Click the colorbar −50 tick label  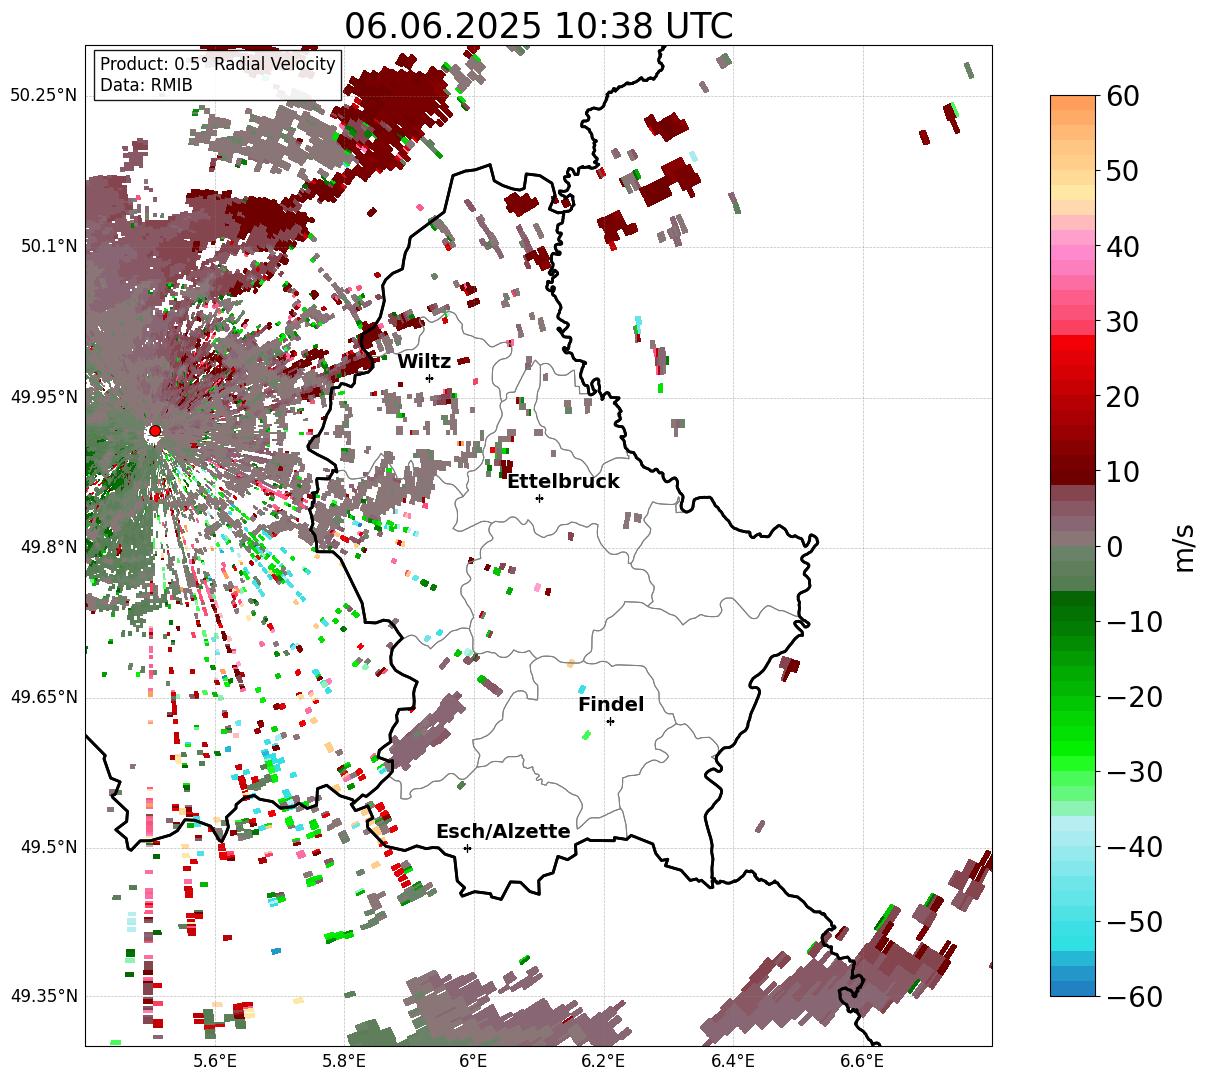click(x=1134, y=921)
